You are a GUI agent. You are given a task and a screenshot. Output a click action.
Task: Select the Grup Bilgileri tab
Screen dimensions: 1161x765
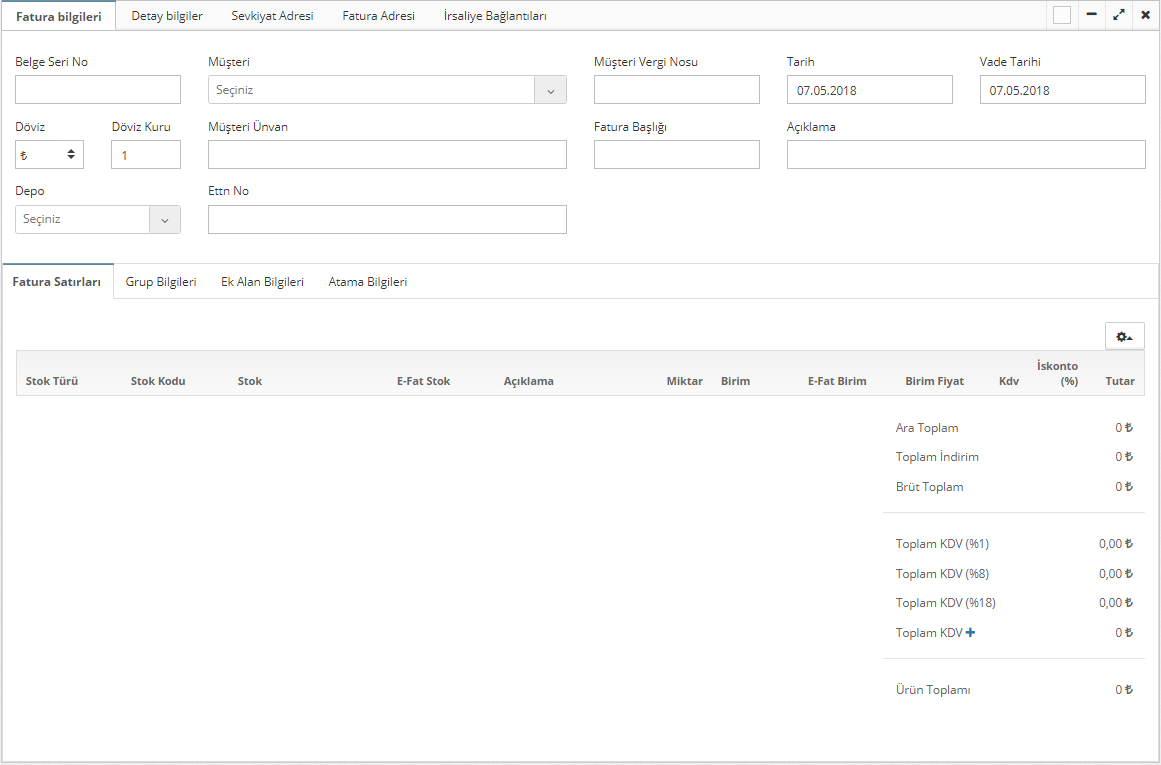(161, 282)
